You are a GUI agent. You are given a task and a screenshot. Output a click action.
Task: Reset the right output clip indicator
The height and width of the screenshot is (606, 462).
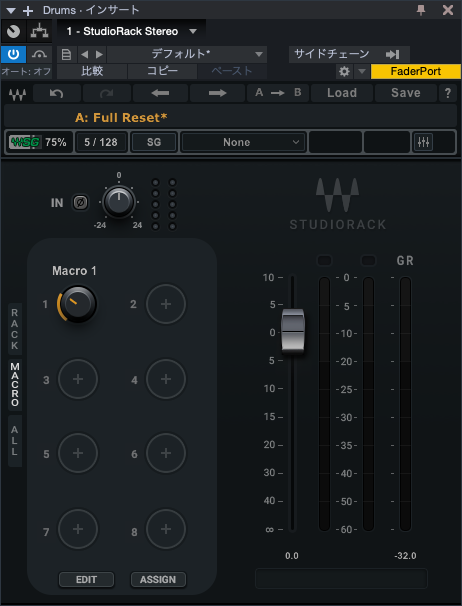[x=368, y=261]
